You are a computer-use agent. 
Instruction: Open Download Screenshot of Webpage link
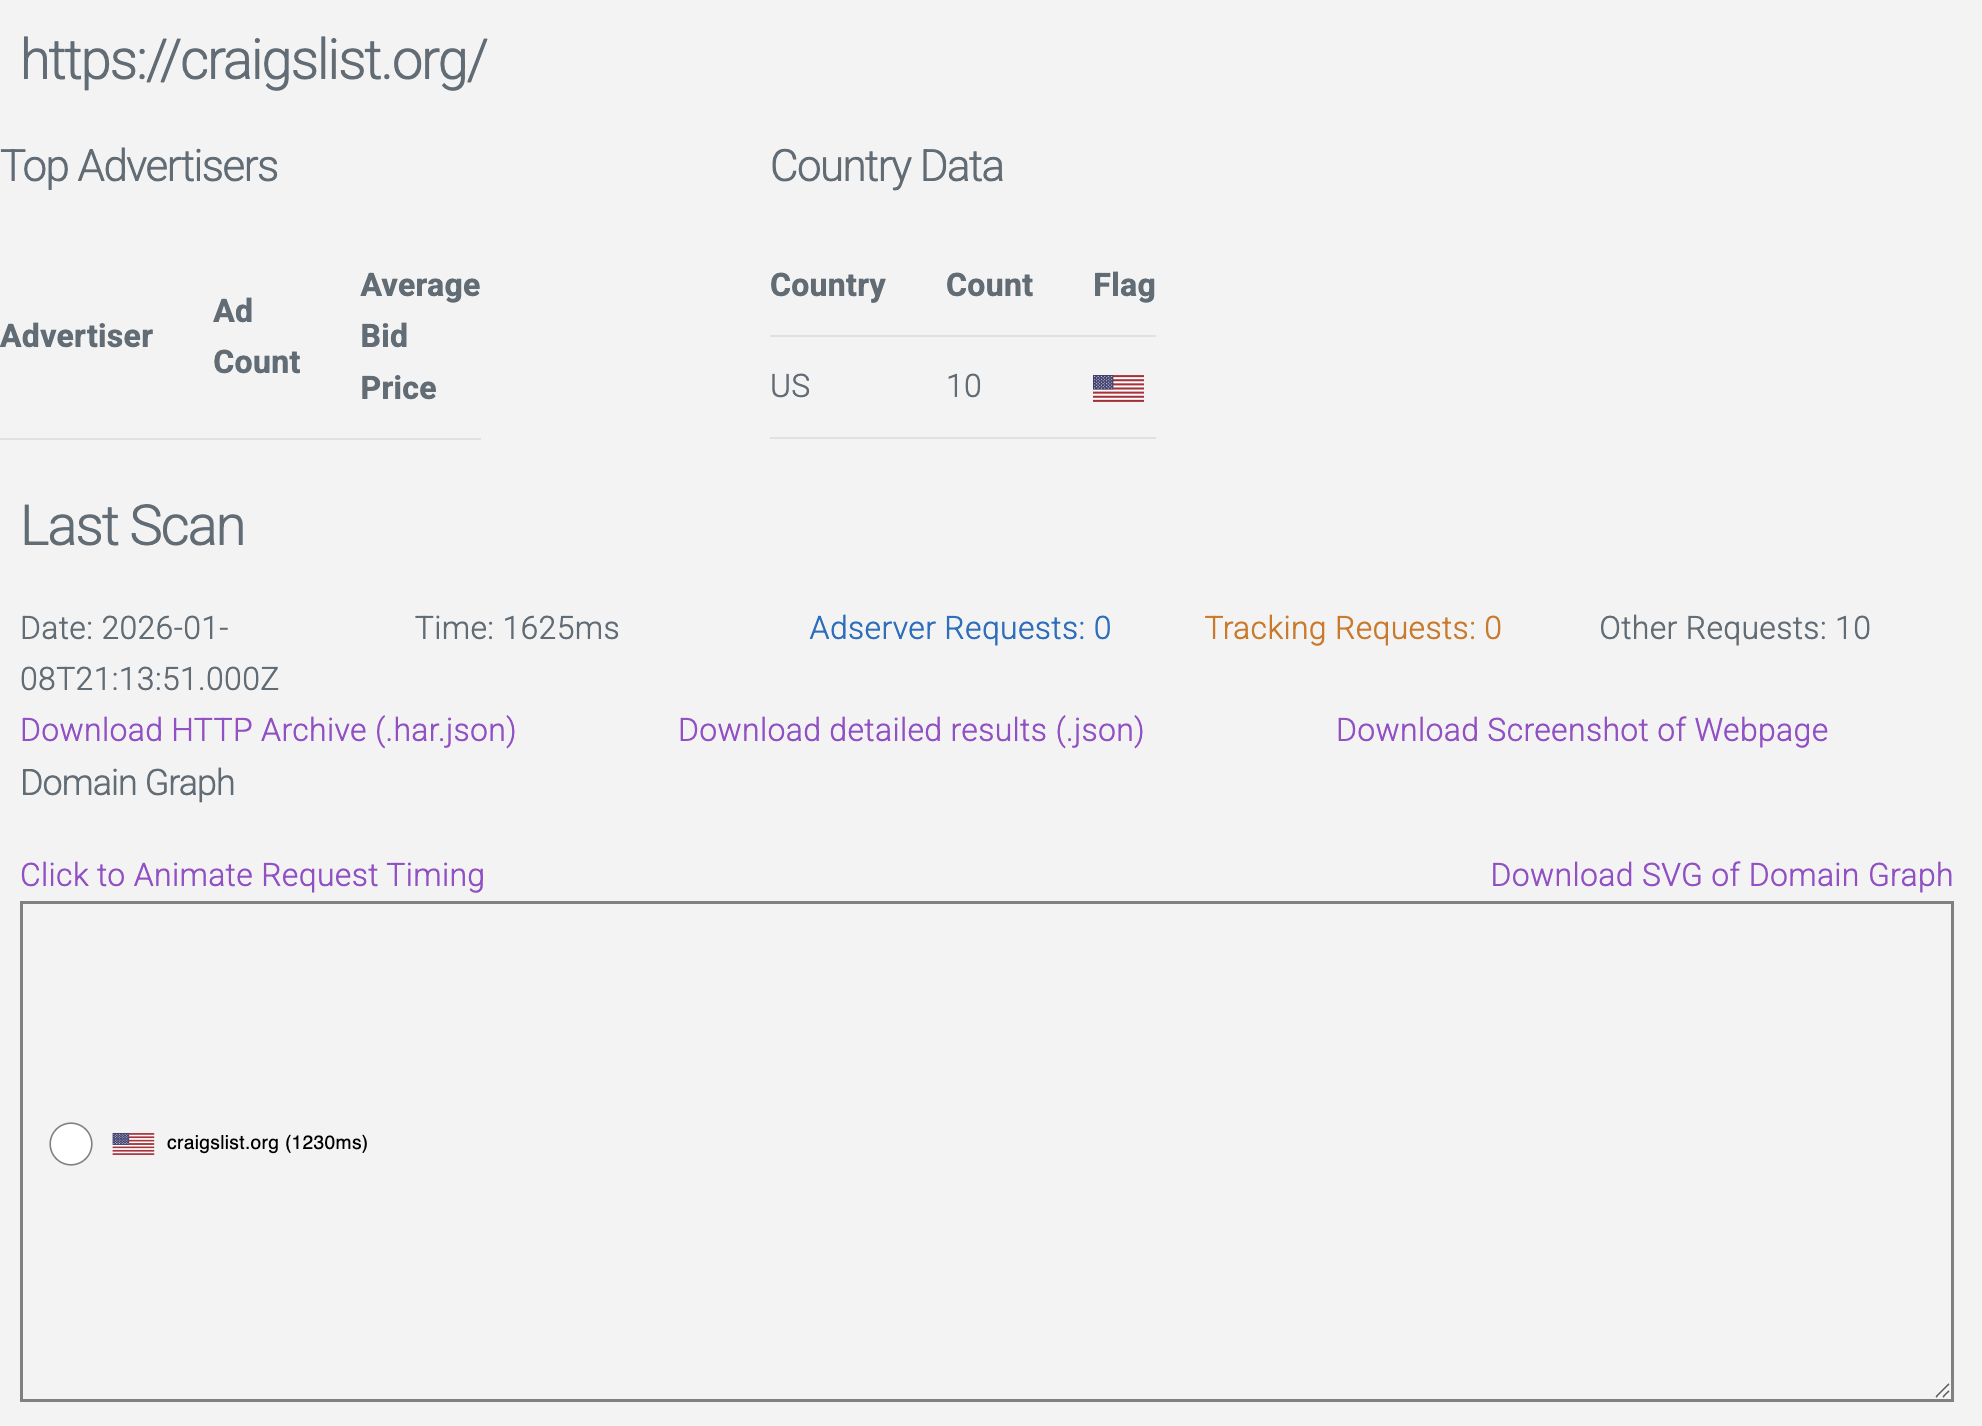1581,730
